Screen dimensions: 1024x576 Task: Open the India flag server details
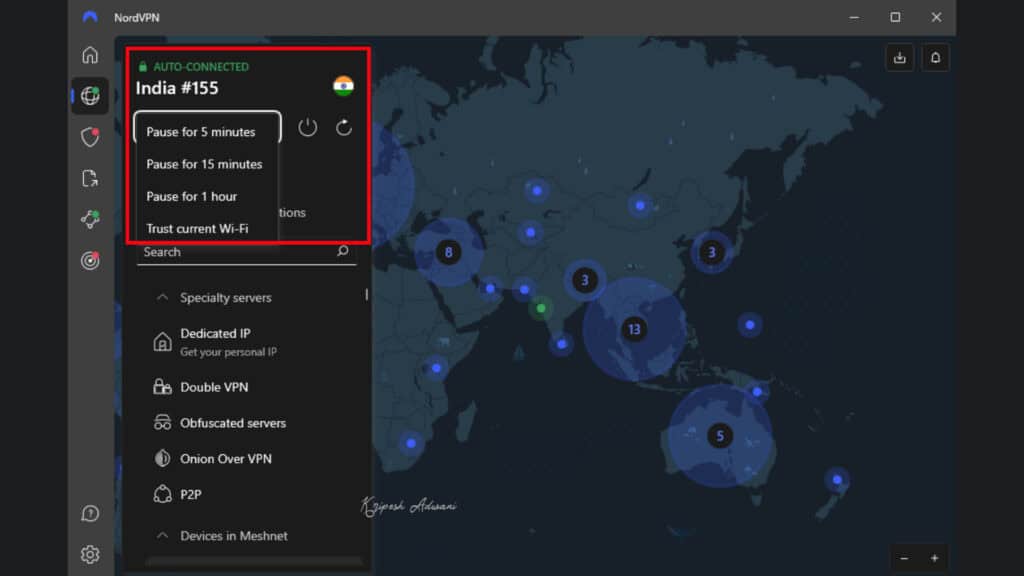(x=345, y=87)
